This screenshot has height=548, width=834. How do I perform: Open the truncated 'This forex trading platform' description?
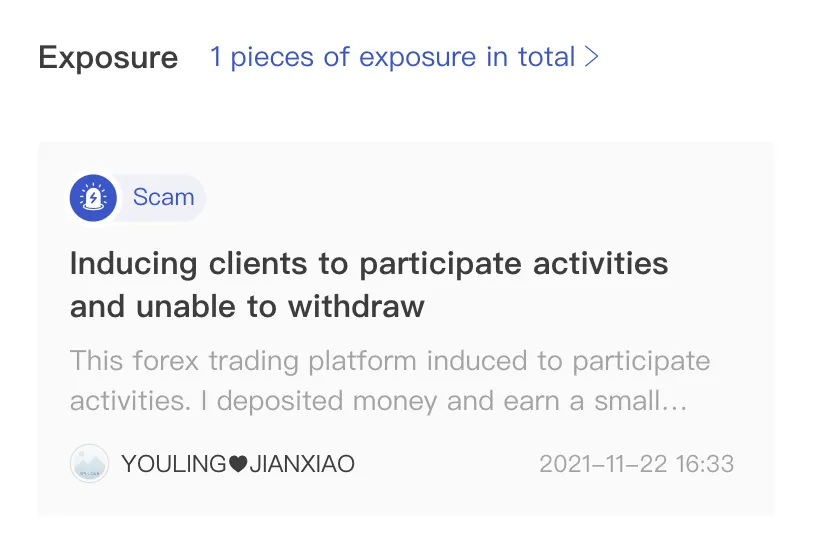[x=390, y=381]
